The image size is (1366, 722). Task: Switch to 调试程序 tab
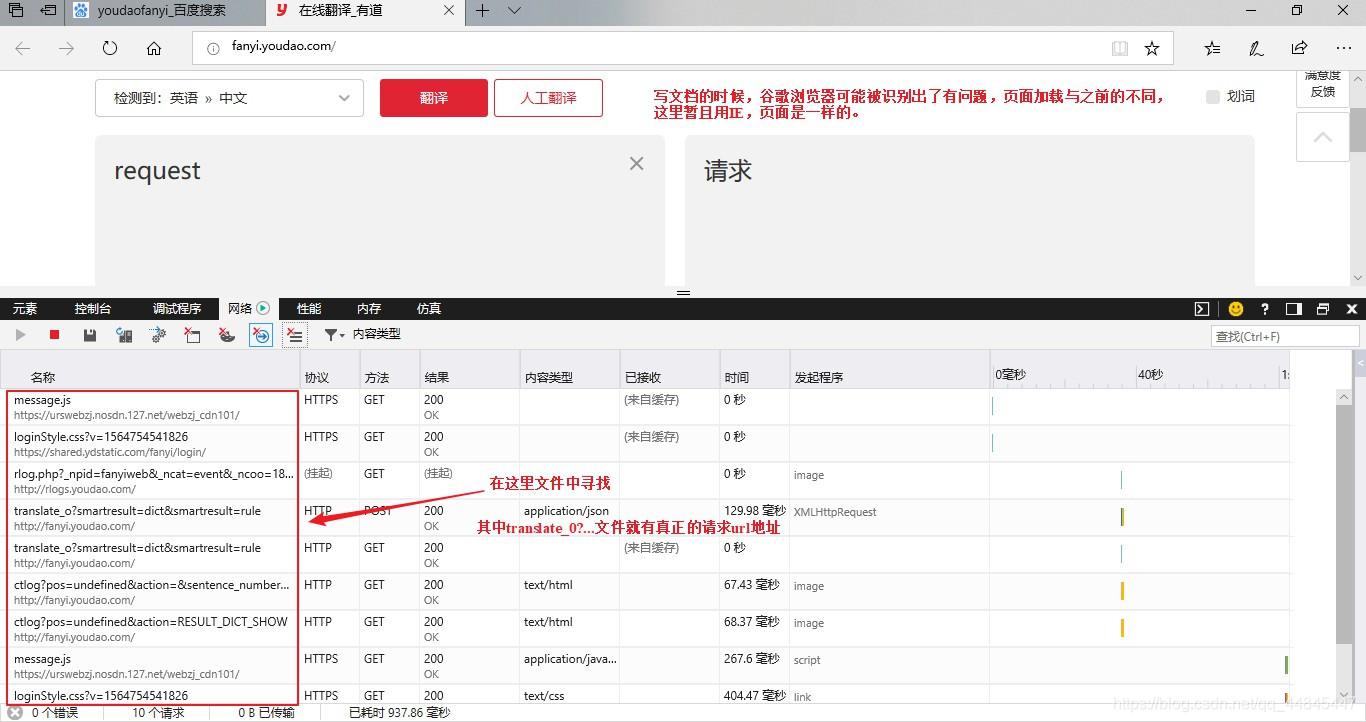[177, 309]
